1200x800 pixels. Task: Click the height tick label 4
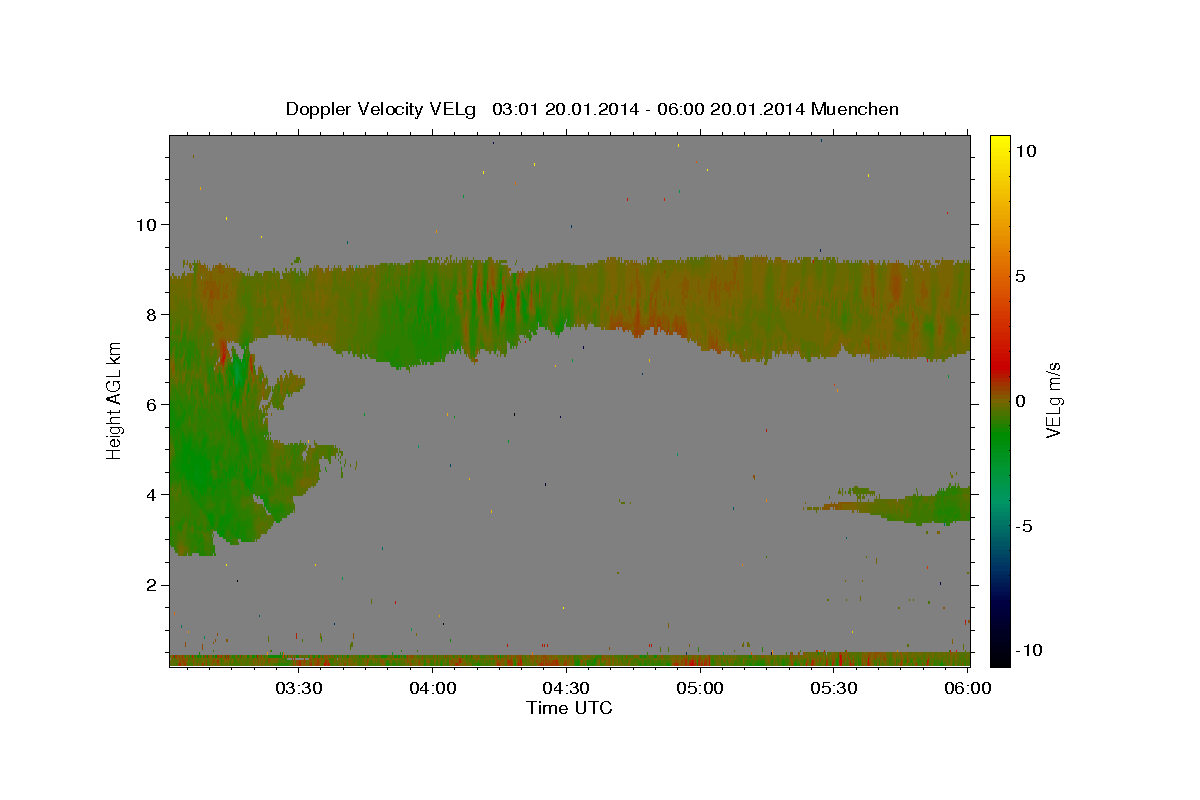pos(151,494)
